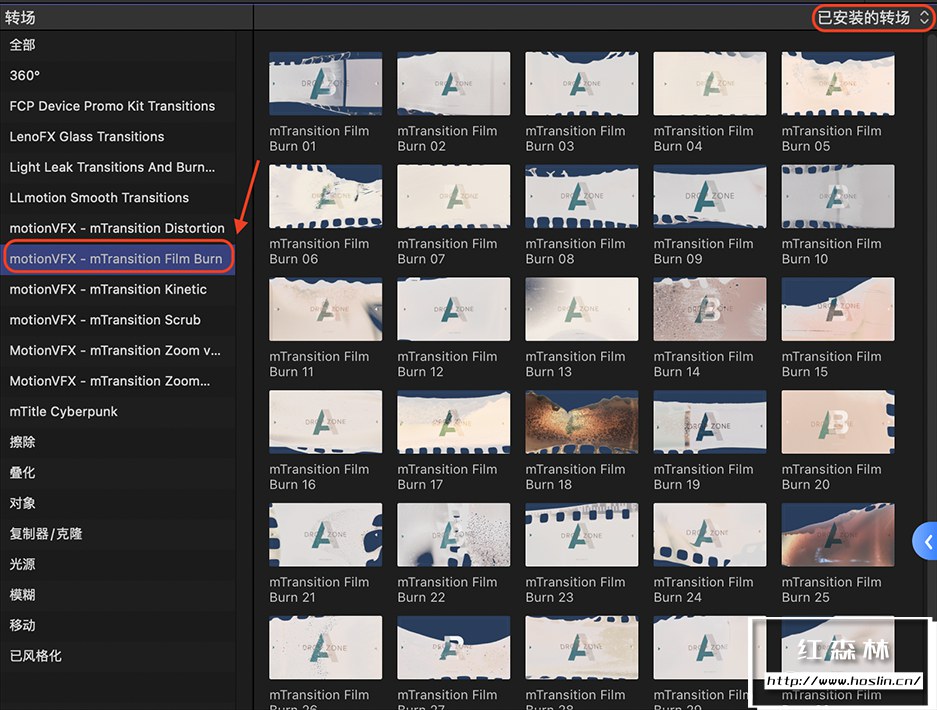Select mTransition Film Burn 07 thumbnail

point(454,196)
